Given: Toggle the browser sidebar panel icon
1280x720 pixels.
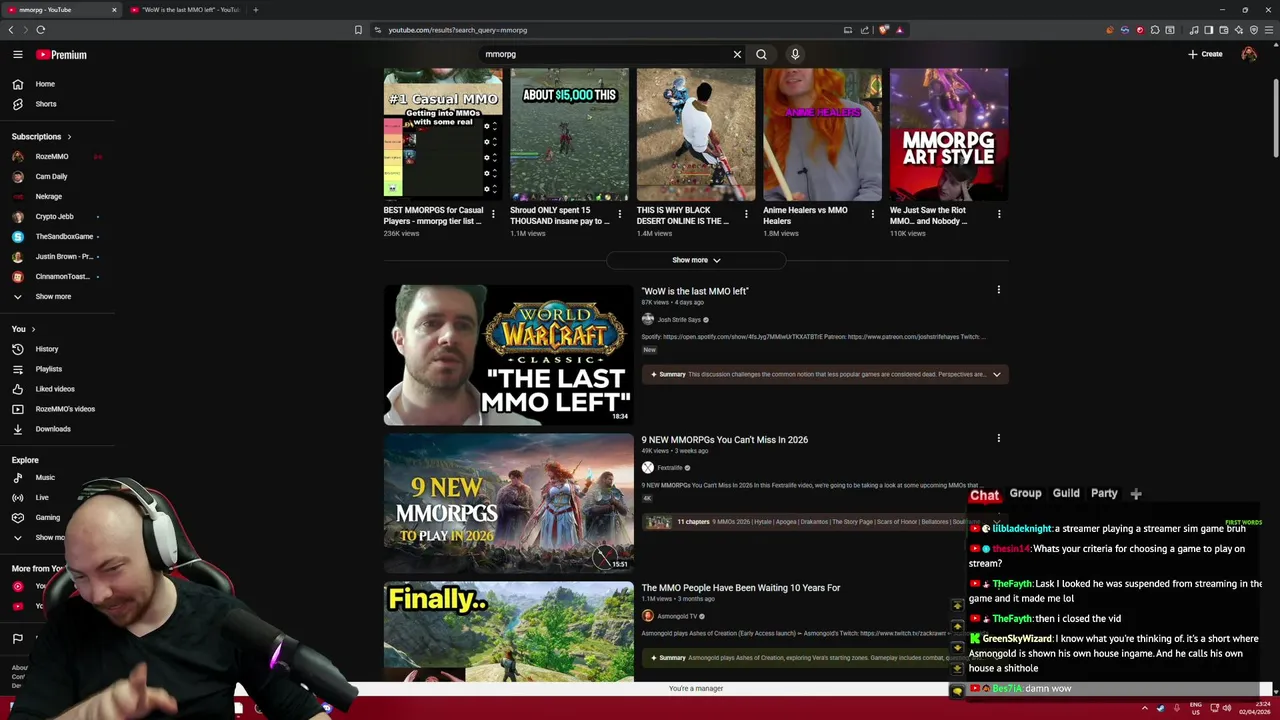Looking at the screenshot, I should pyautogui.click(x=1208, y=30).
